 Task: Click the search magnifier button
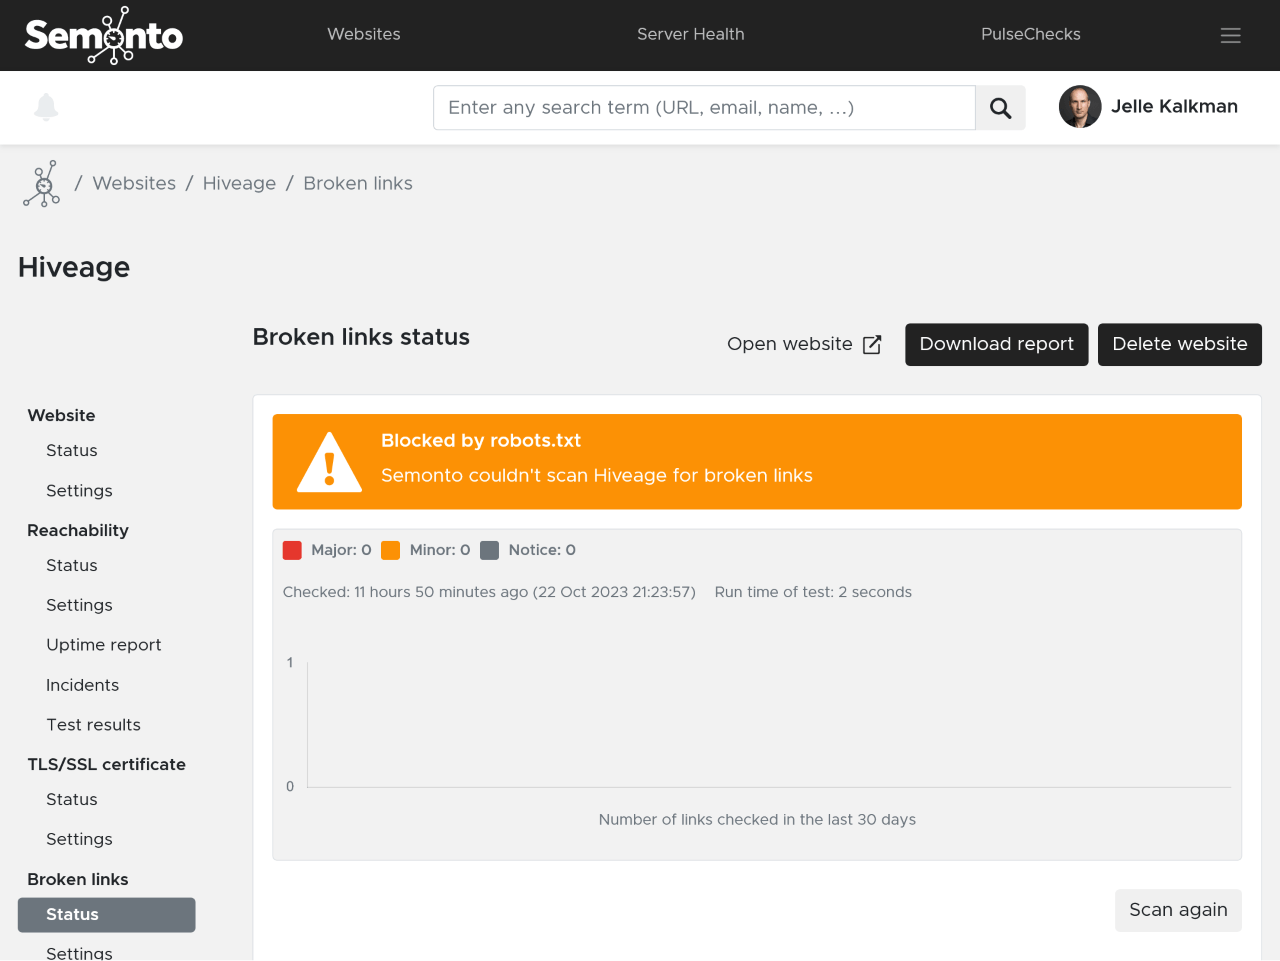coord(1000,108)
